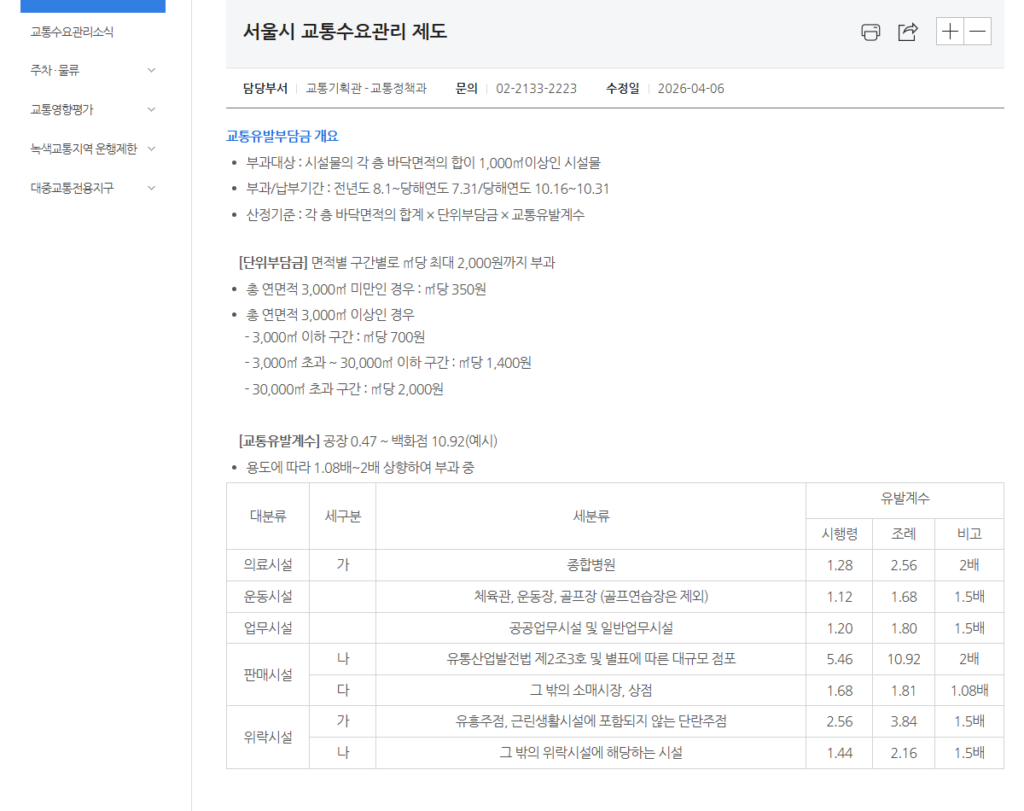The image size is (1024, 811).
Task: Select the active blue sidebar tab
Action: coord(93,6)
